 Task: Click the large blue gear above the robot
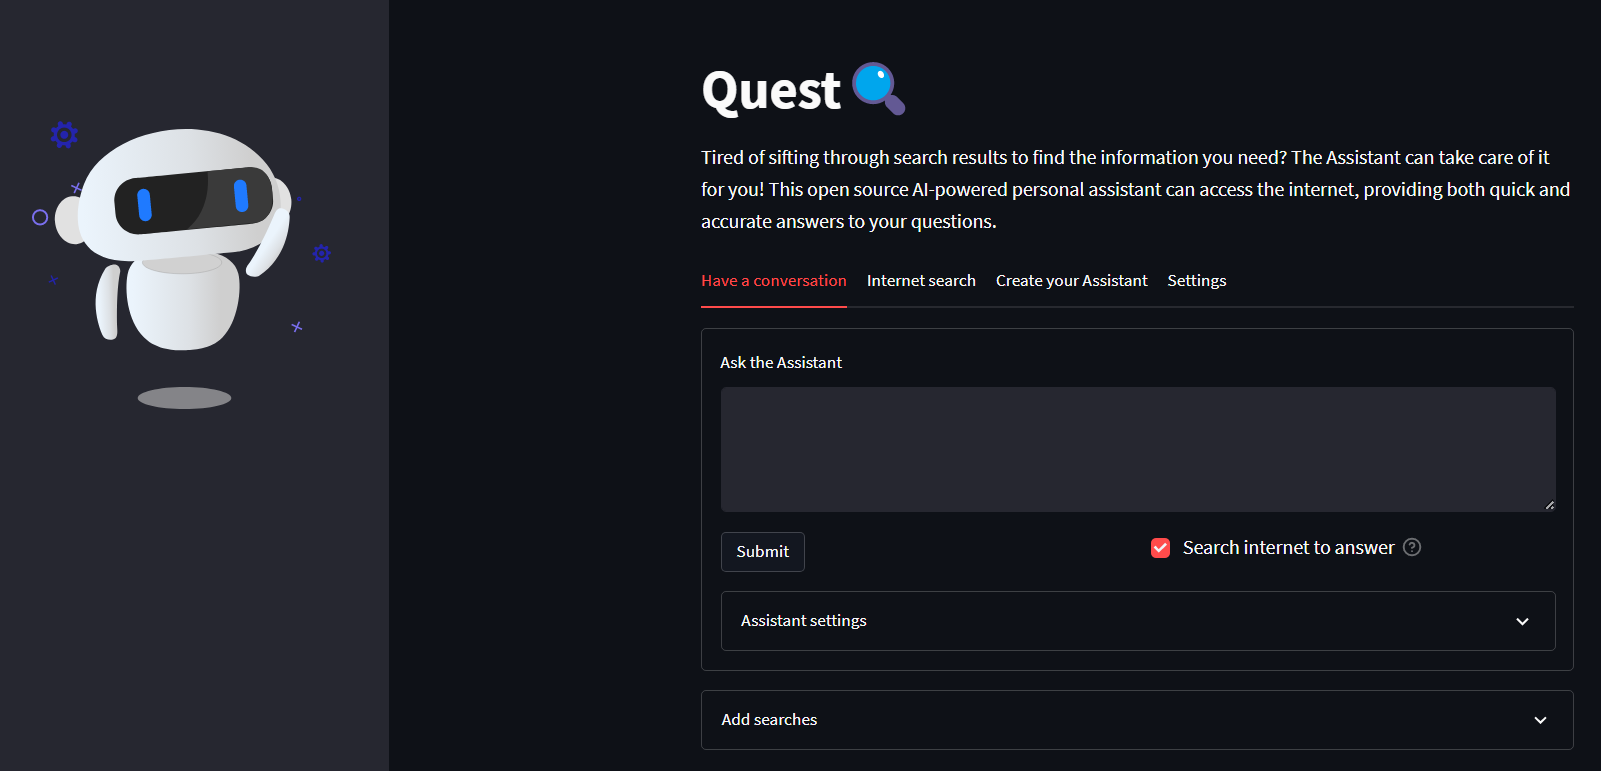[64, 134]
